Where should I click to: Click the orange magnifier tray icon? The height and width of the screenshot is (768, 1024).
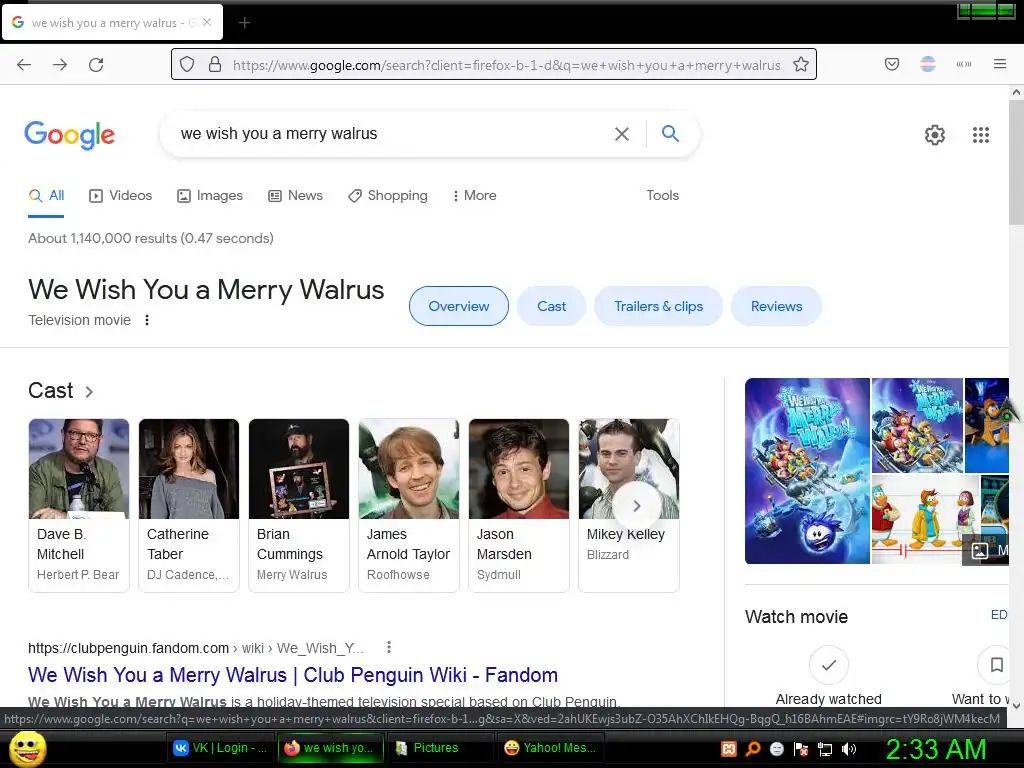coord(753,749)
